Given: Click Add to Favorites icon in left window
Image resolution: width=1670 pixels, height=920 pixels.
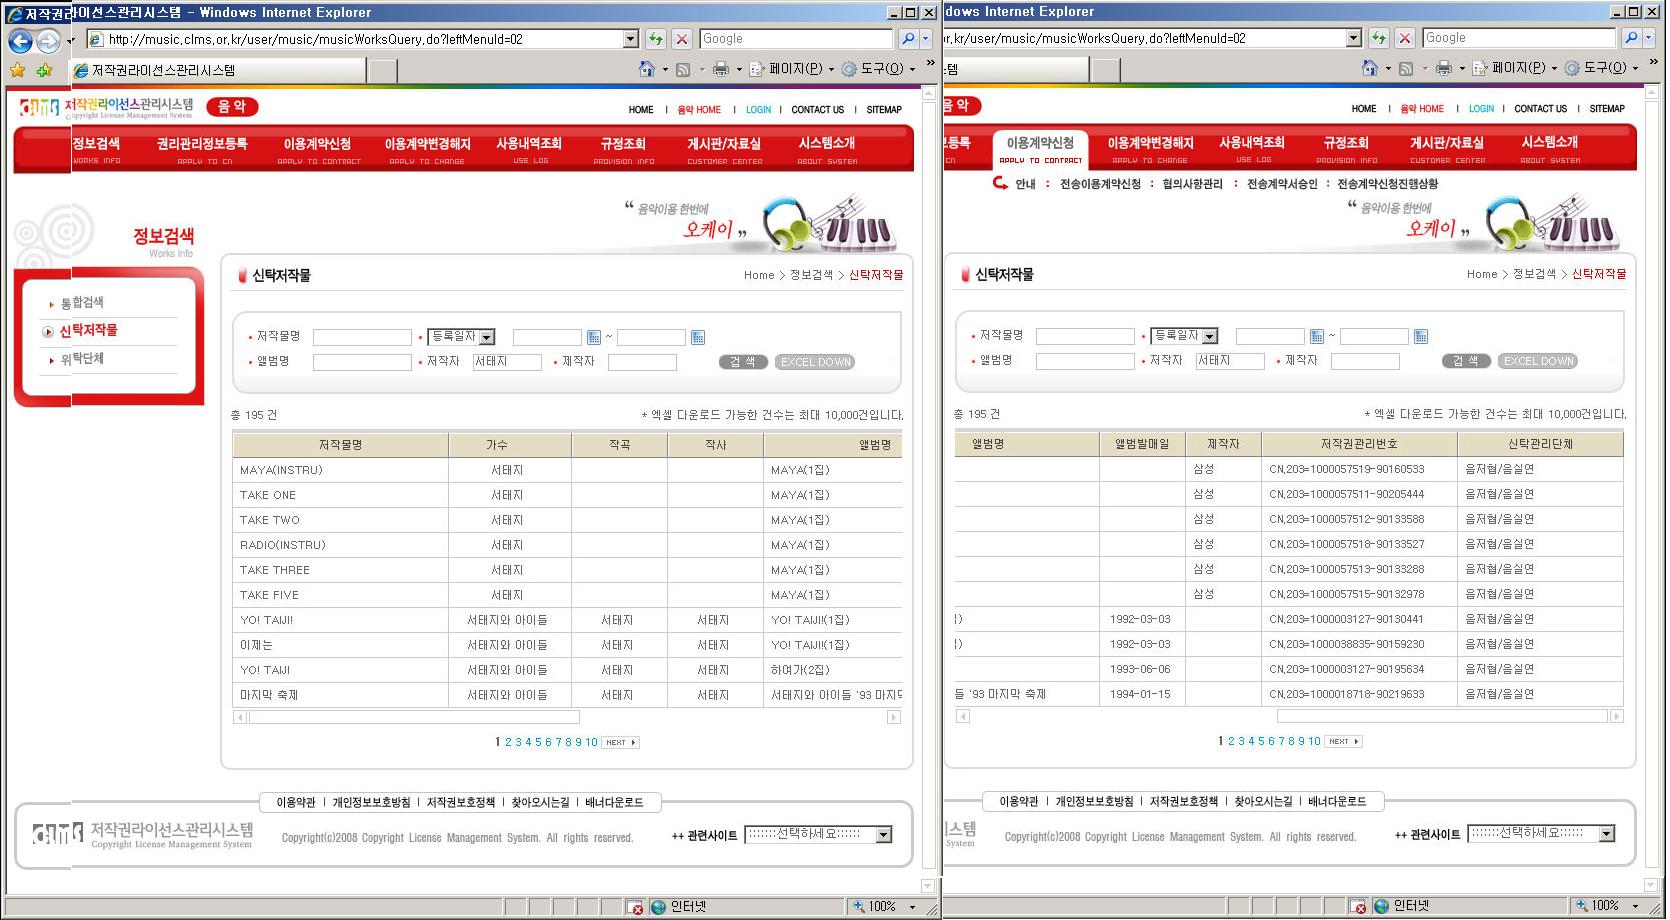Looking at the screenshot, I should (44, 70).
